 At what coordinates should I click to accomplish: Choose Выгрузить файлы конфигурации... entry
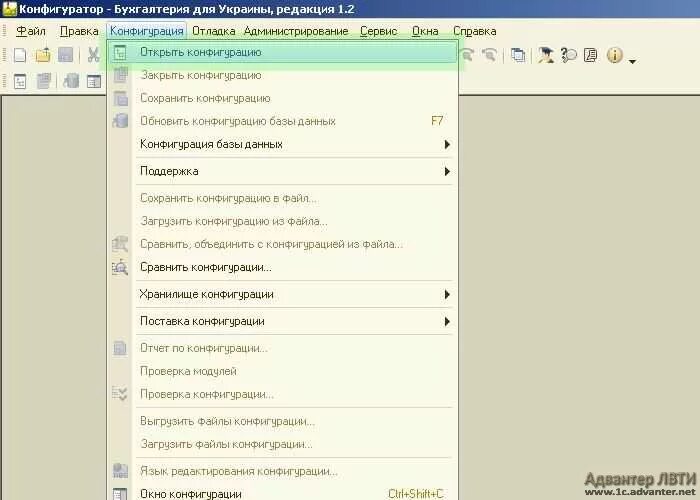(283, 421)
